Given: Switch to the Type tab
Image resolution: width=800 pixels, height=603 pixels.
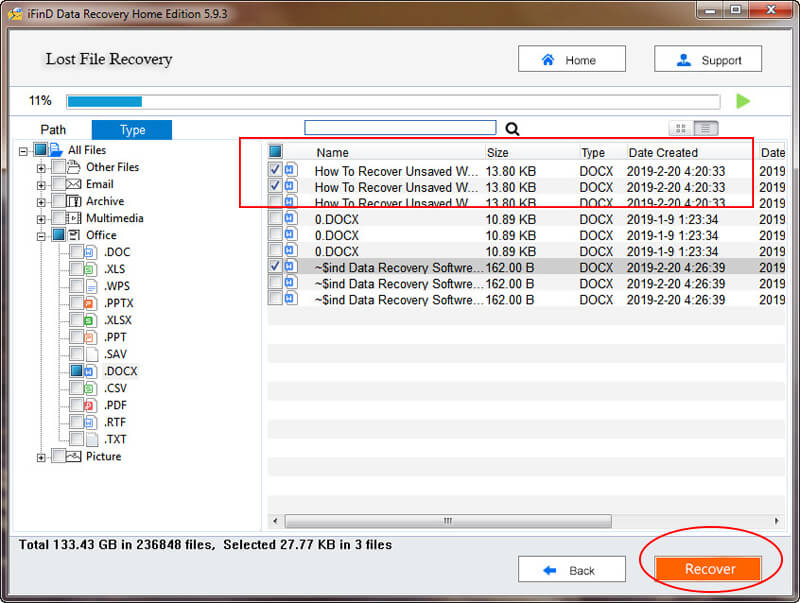Looking at the screenshot, I should click(132, 130).
